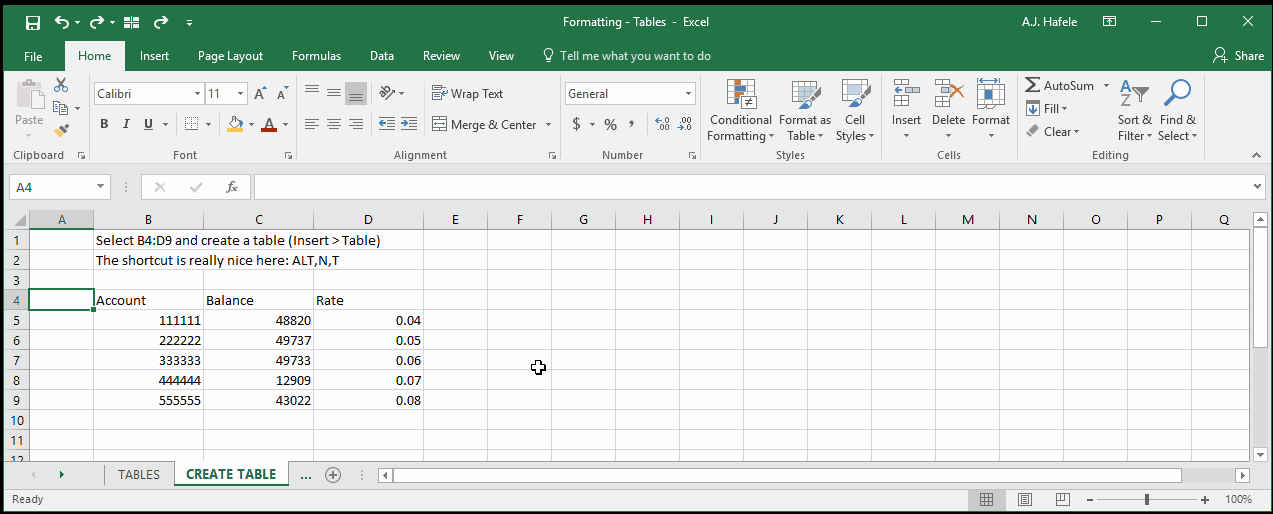Toggle Italic formatting

[126, 124]
